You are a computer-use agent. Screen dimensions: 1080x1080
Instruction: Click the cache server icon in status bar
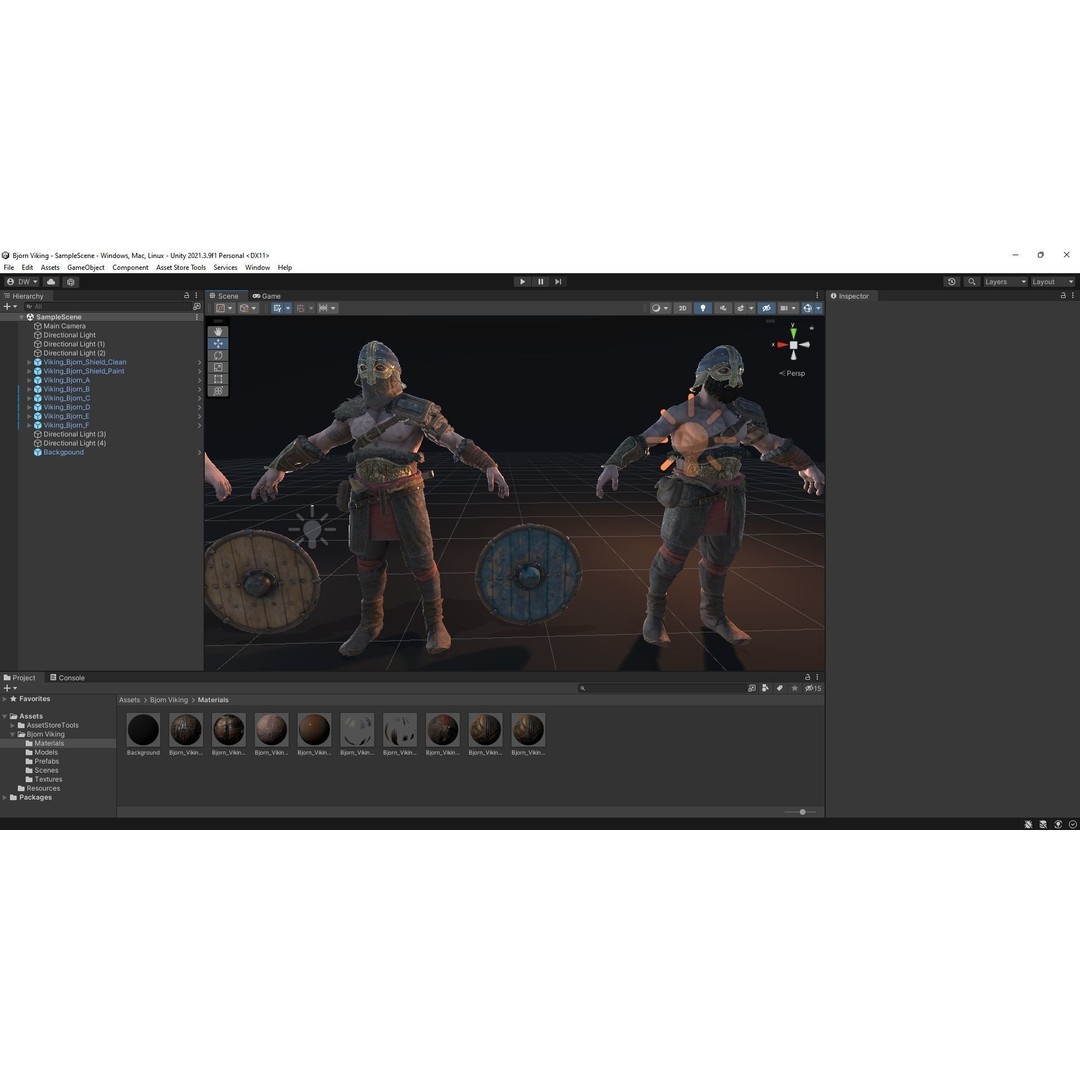point(1043,824)
